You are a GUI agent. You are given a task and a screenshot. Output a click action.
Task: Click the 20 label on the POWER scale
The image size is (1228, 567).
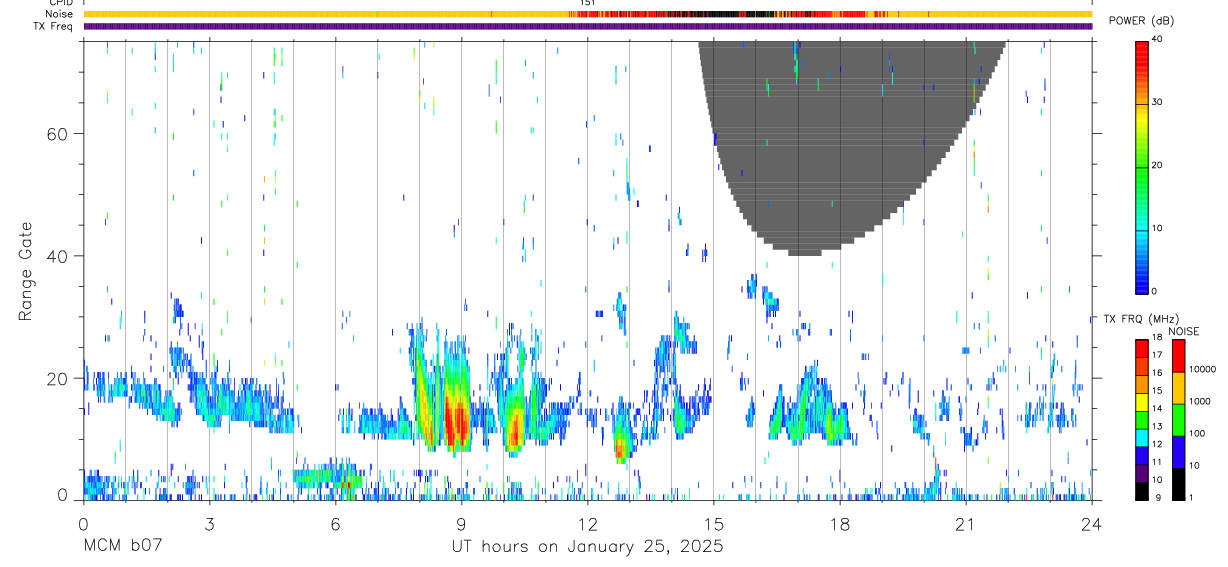point(1158,165)
